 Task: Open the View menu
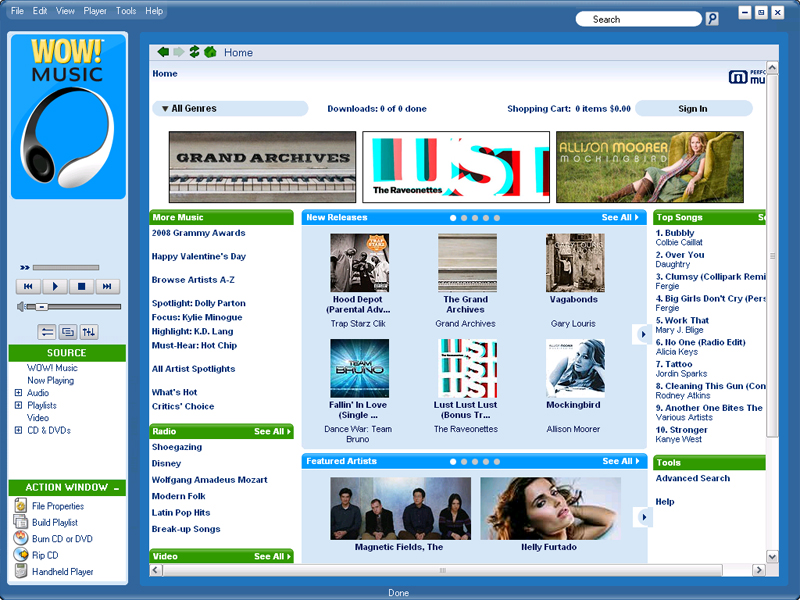point(65,11)
